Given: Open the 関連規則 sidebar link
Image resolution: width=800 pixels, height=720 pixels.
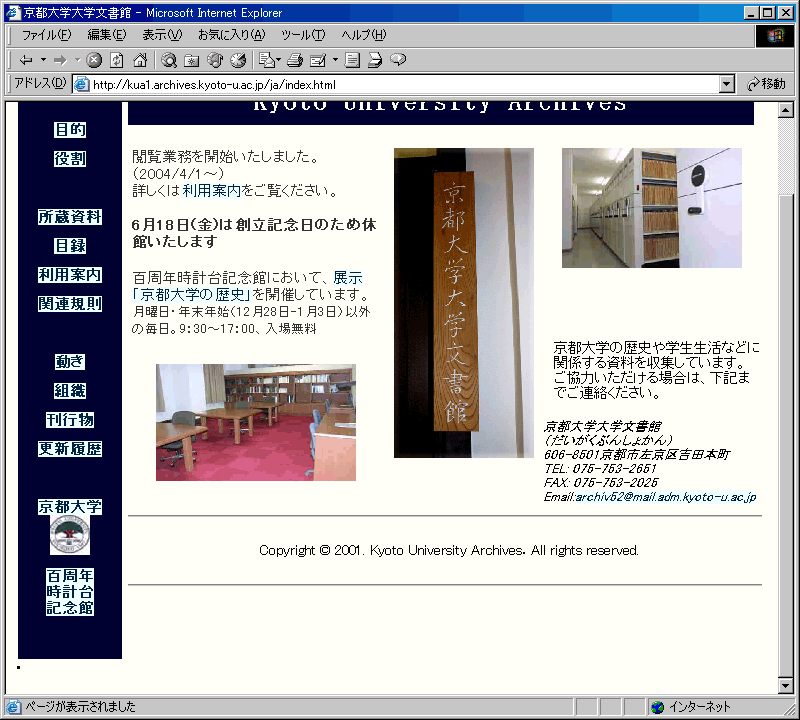Looking at the screenshot, I should (70, 304).
